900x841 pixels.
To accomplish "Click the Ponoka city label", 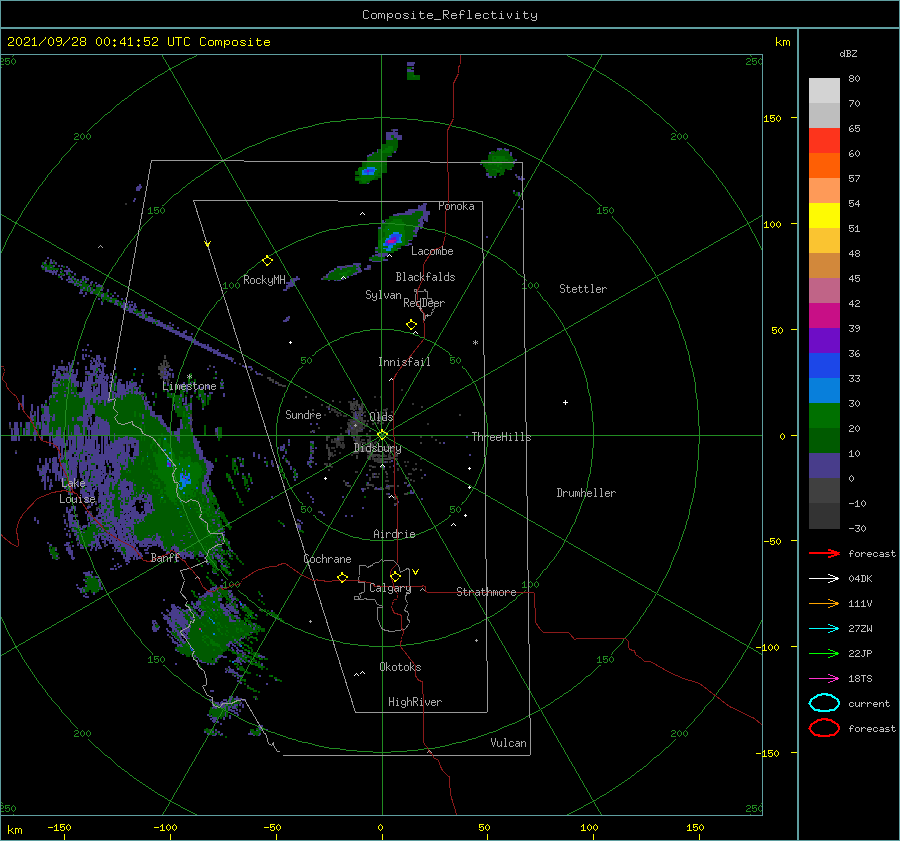I will [x=456, y=206].
